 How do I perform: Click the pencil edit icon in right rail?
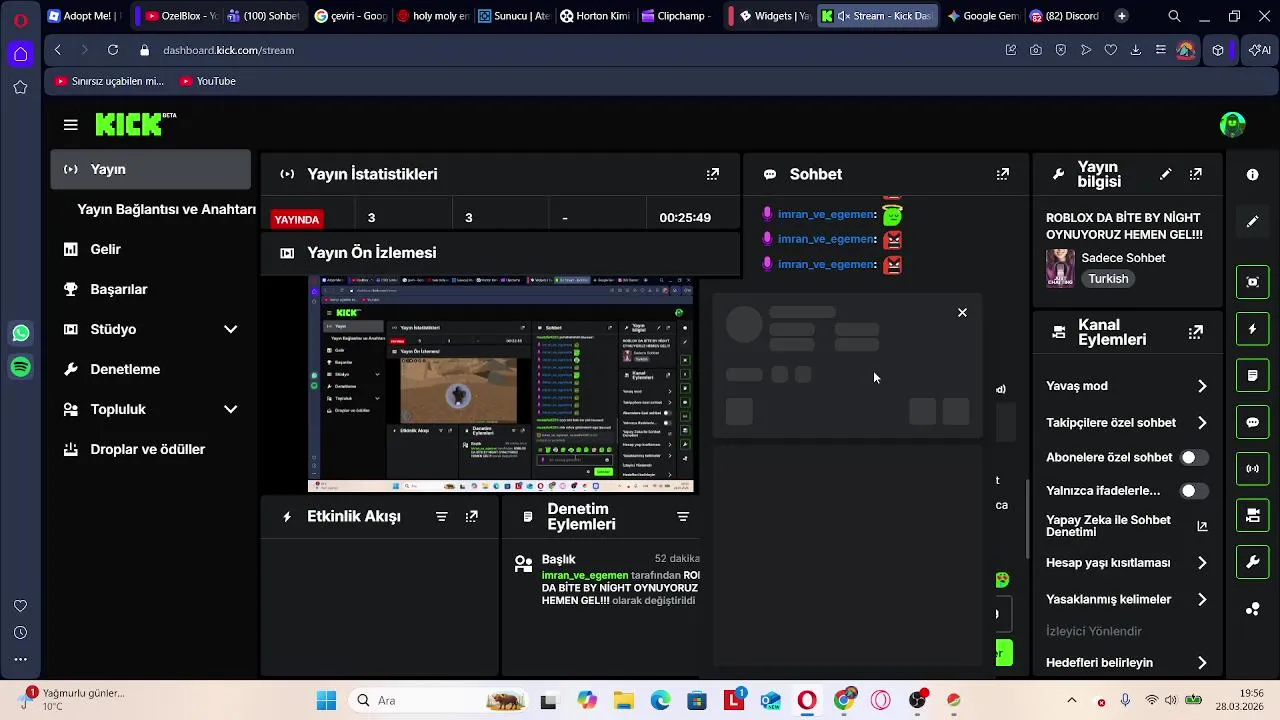coord(1252,221)
